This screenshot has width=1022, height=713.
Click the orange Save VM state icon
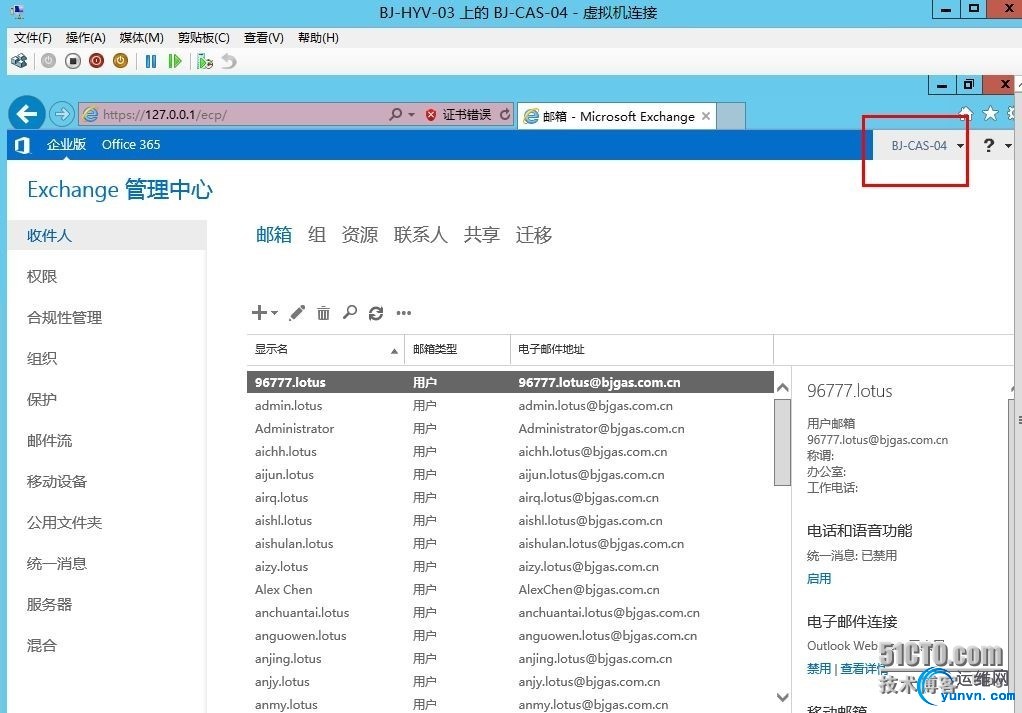(x=121, y=61)
